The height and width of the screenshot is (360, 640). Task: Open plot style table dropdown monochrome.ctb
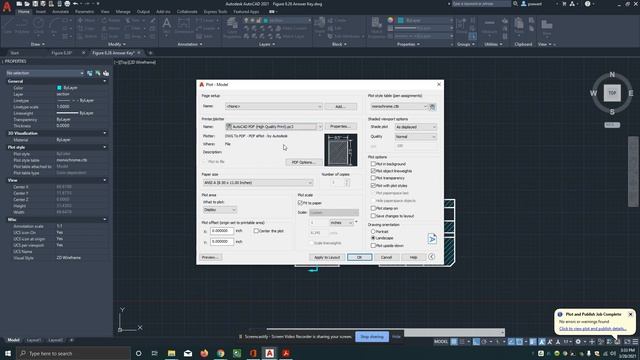coord(399,107)
